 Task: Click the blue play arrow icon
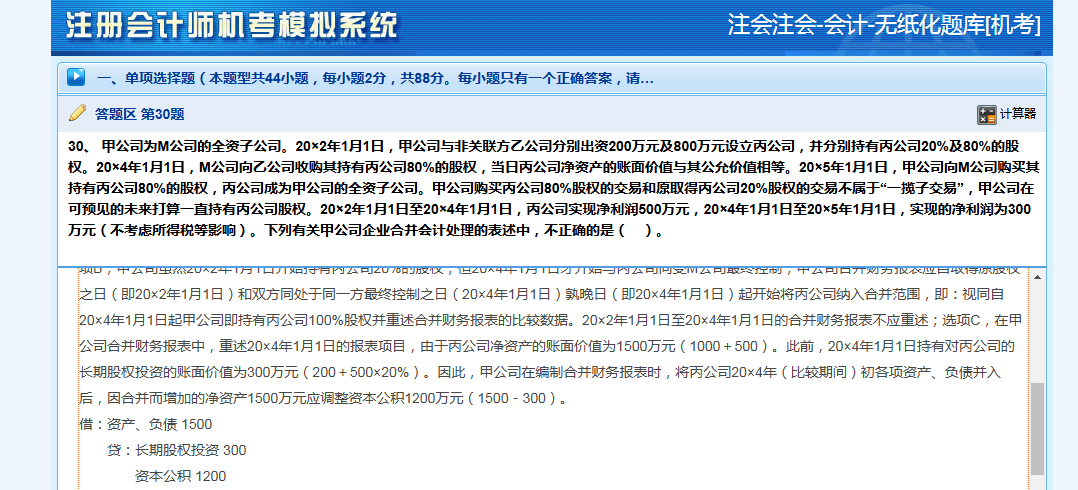[76, 77]
